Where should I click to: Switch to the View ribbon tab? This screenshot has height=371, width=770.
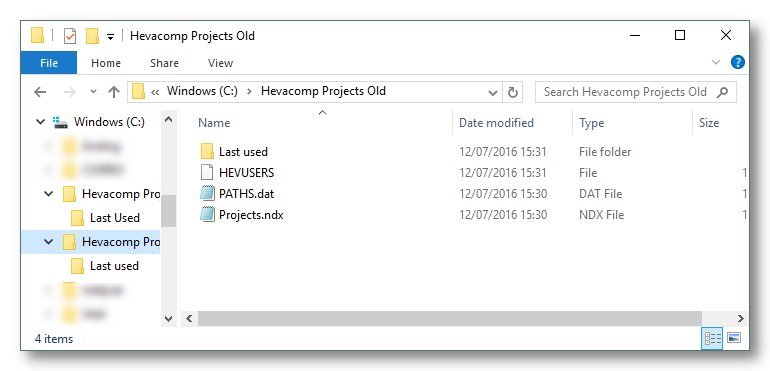[x=220, y=63]
